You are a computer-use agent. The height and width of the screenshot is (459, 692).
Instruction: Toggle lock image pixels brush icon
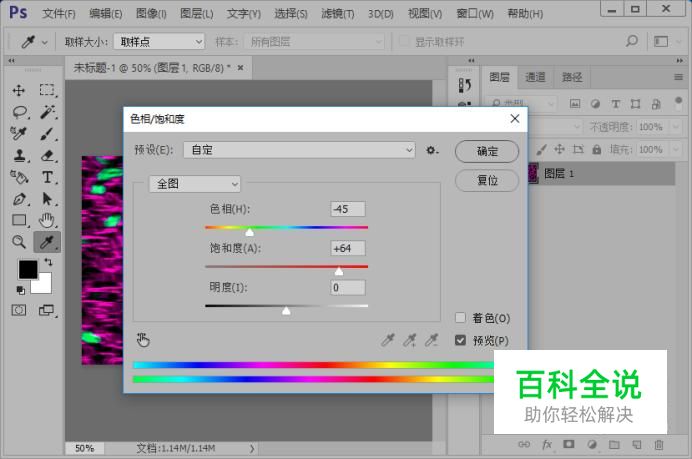point(541,150)
